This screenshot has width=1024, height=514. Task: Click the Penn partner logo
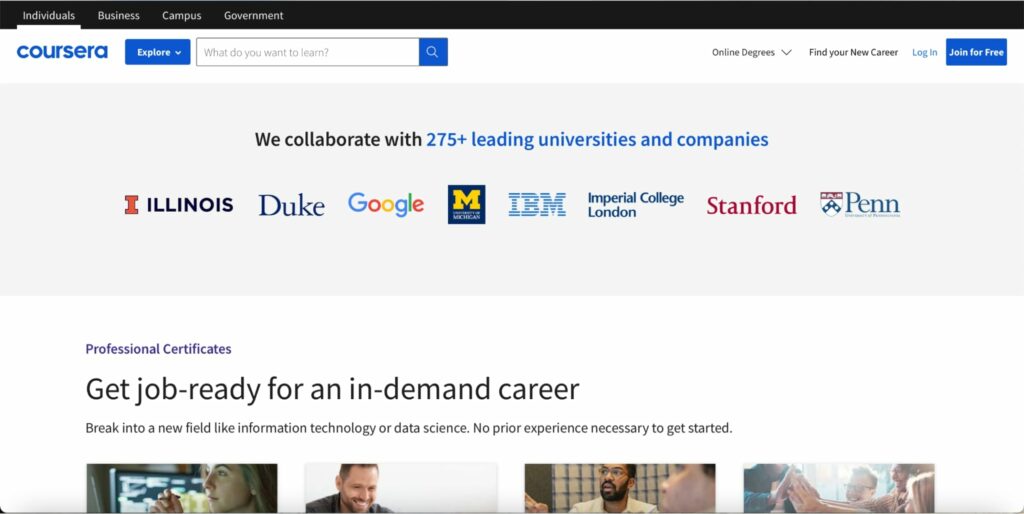tap(860, 204)
